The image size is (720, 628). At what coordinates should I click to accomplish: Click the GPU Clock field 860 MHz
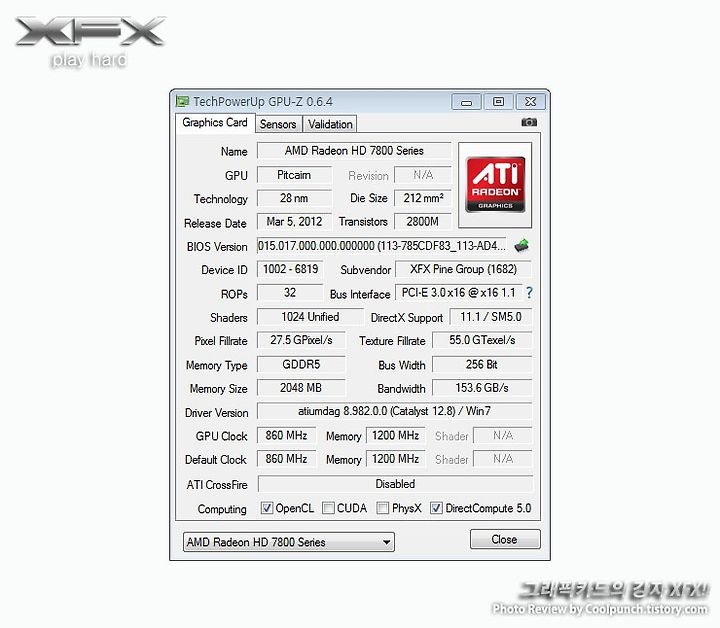click(287, 435)
